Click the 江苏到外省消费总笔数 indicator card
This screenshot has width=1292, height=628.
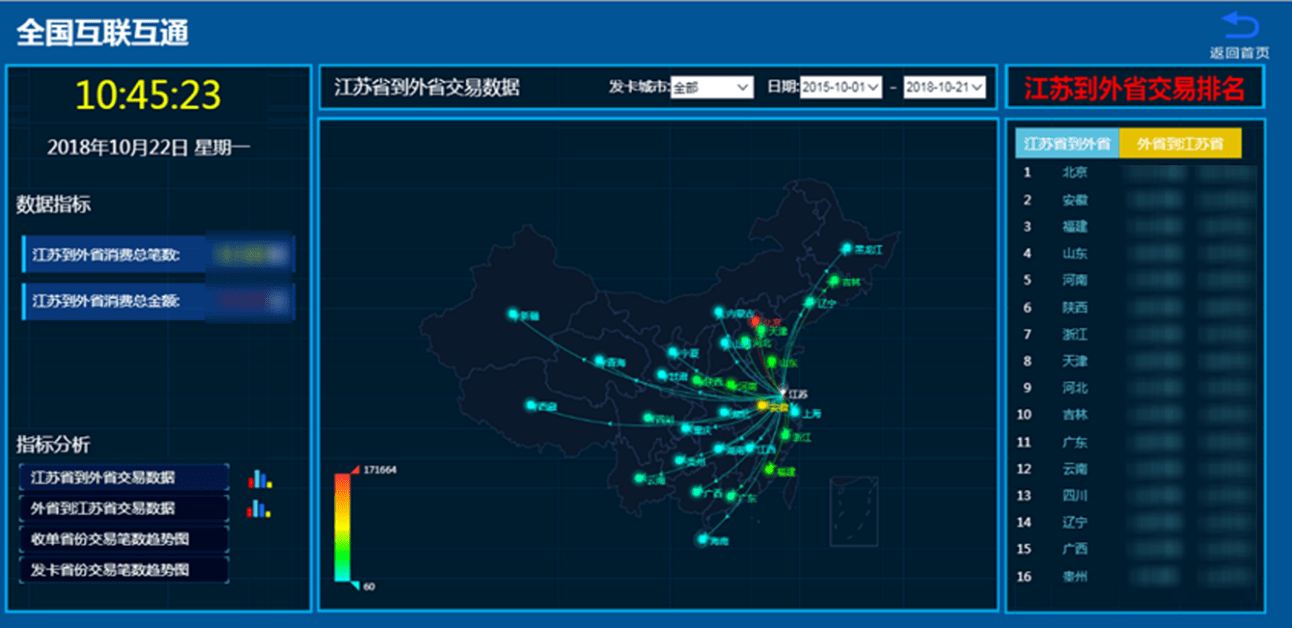click(157, 255)
